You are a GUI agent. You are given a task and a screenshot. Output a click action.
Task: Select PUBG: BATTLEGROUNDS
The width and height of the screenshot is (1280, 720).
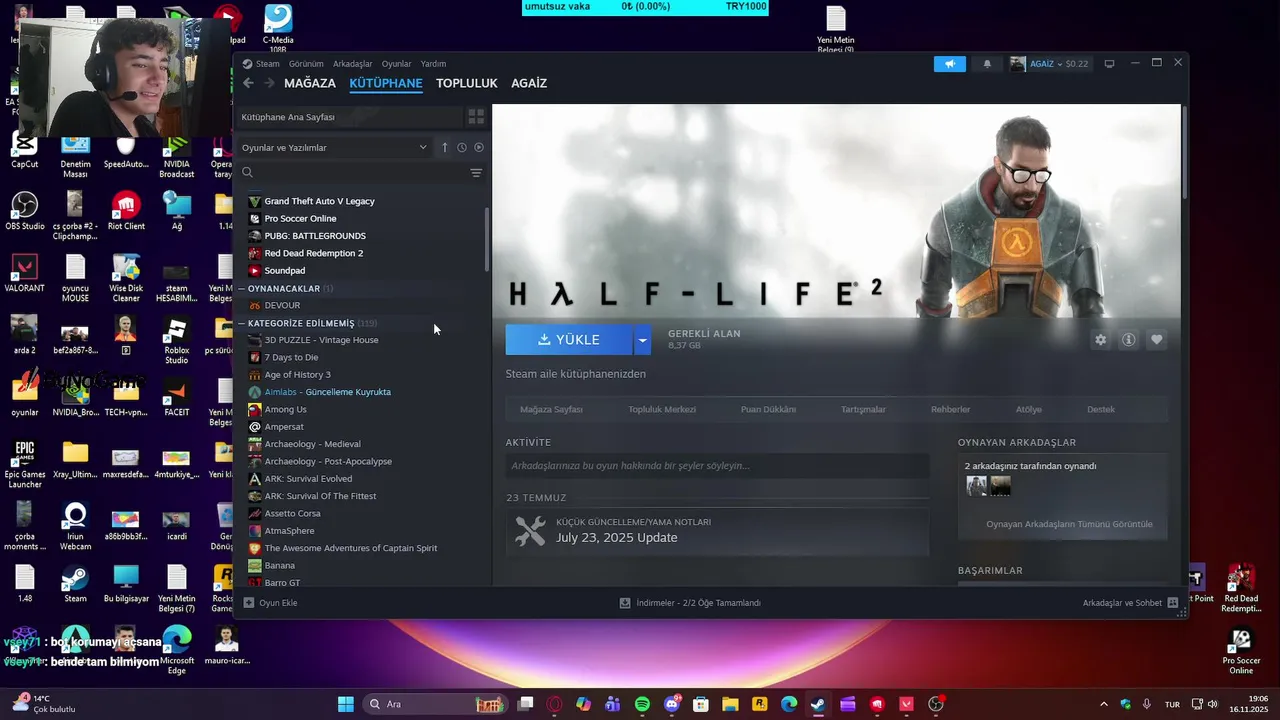coord(315,236)
